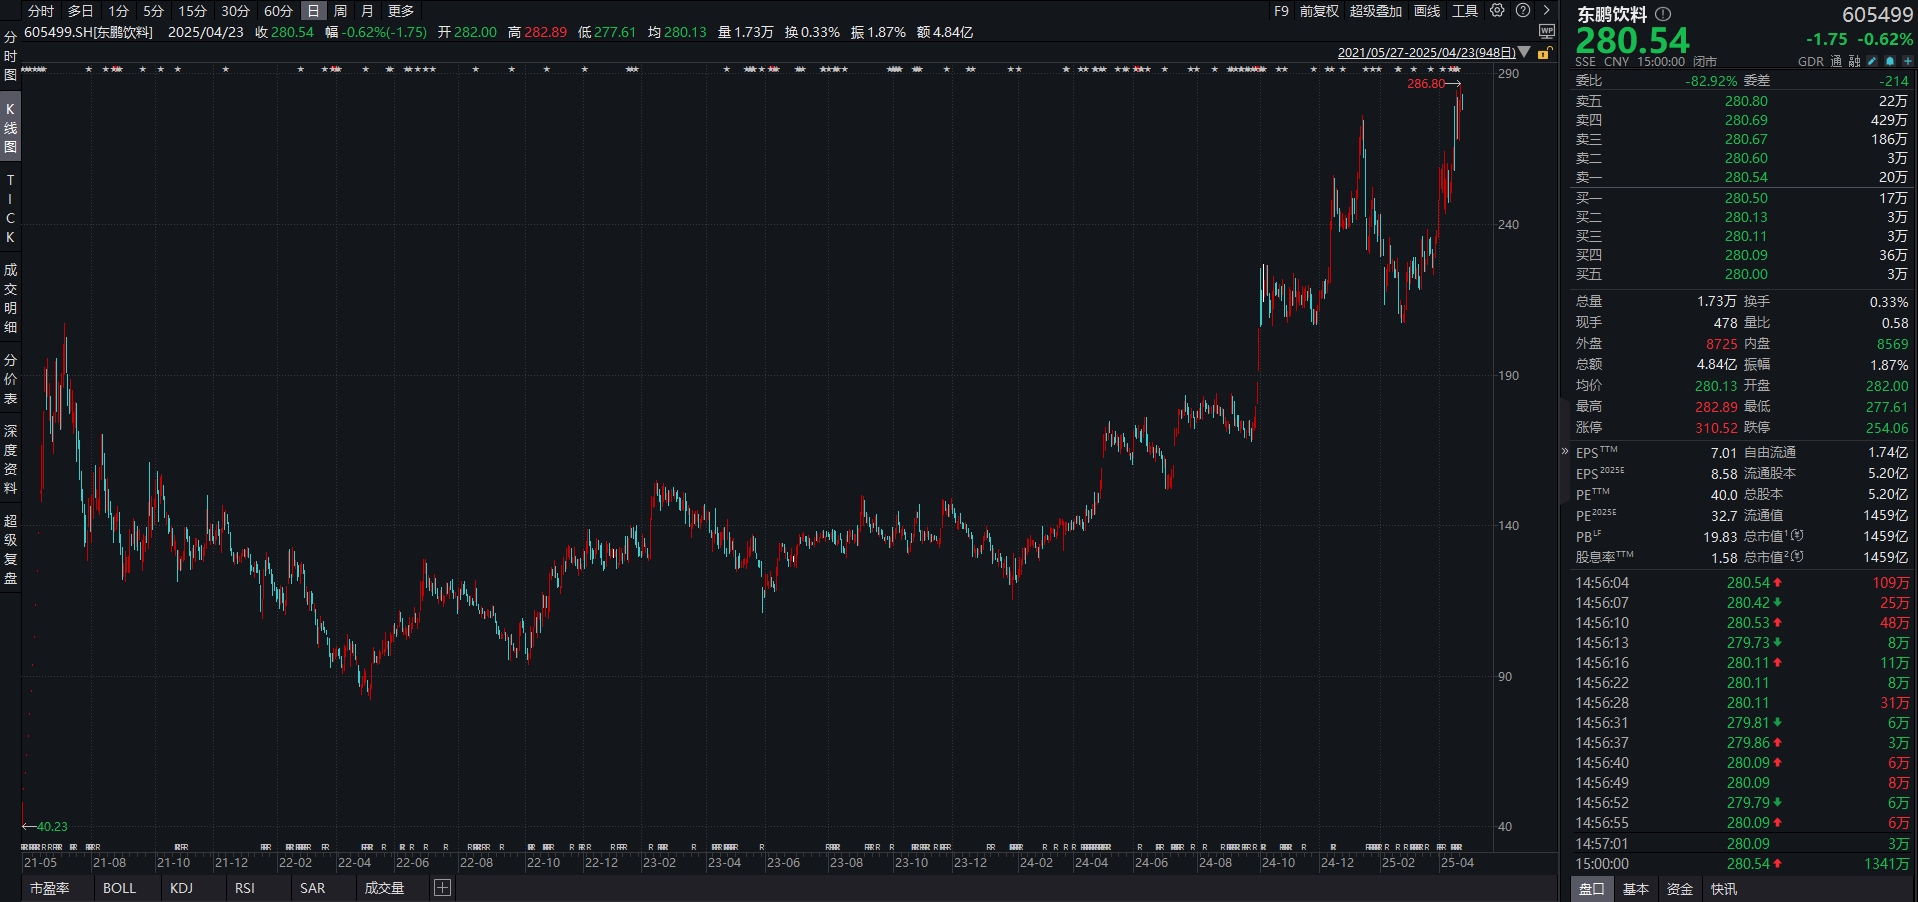
Task: Set price alert with bell icon
Action: tap(1890, 62)
